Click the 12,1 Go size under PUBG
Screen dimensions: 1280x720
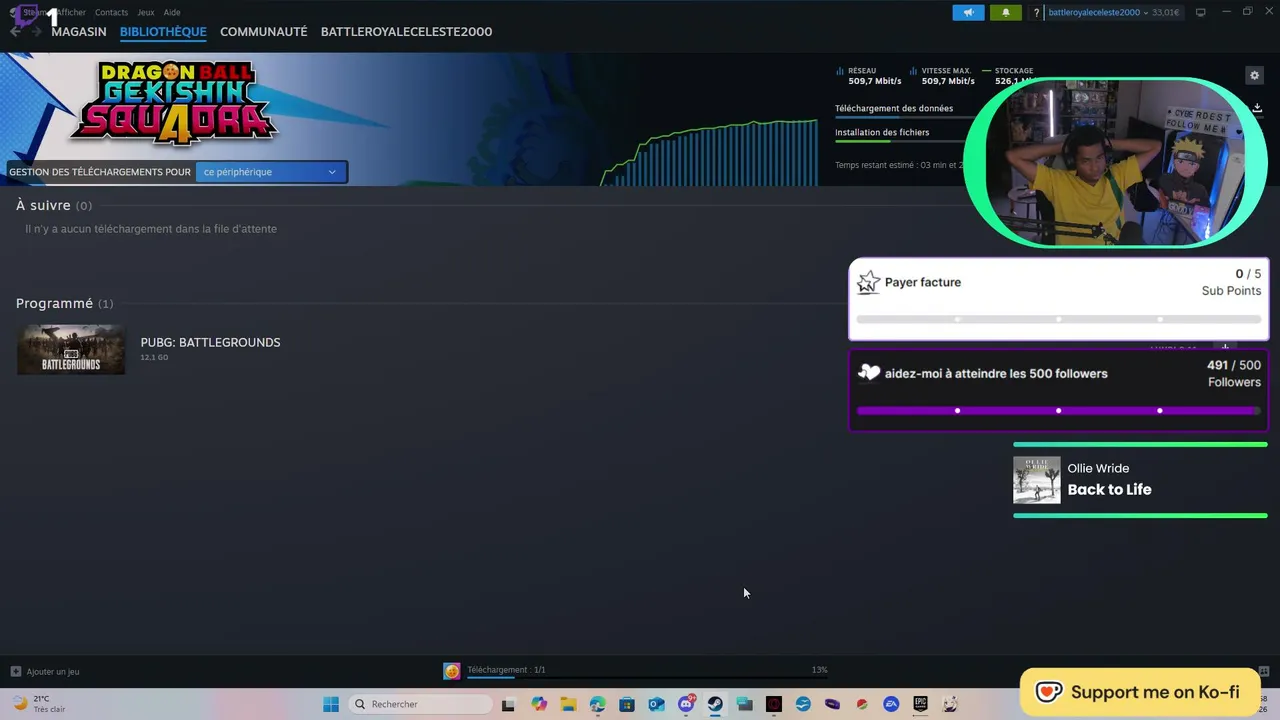pos(154,357)
